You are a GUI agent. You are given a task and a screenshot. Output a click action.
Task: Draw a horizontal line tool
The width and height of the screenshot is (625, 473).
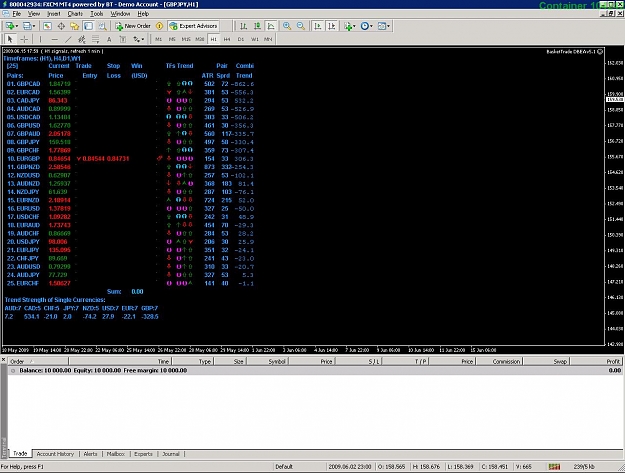click(x=55, y=39)
